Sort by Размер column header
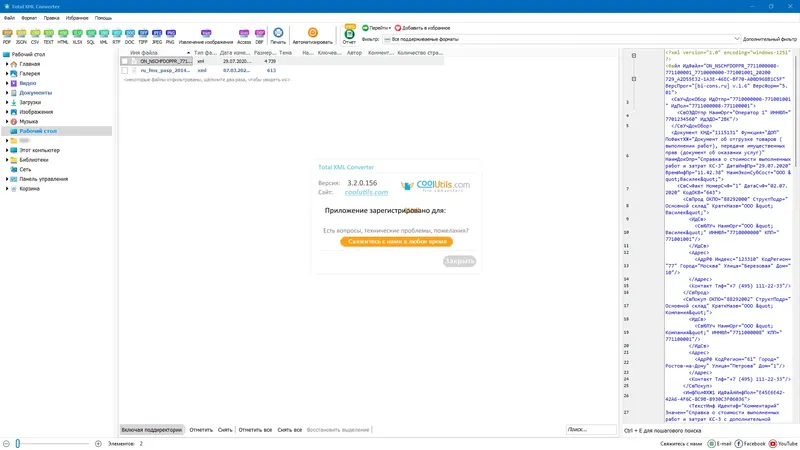Image resolution: width=800 pixels, height=450 pixels. tap(265, 53)
